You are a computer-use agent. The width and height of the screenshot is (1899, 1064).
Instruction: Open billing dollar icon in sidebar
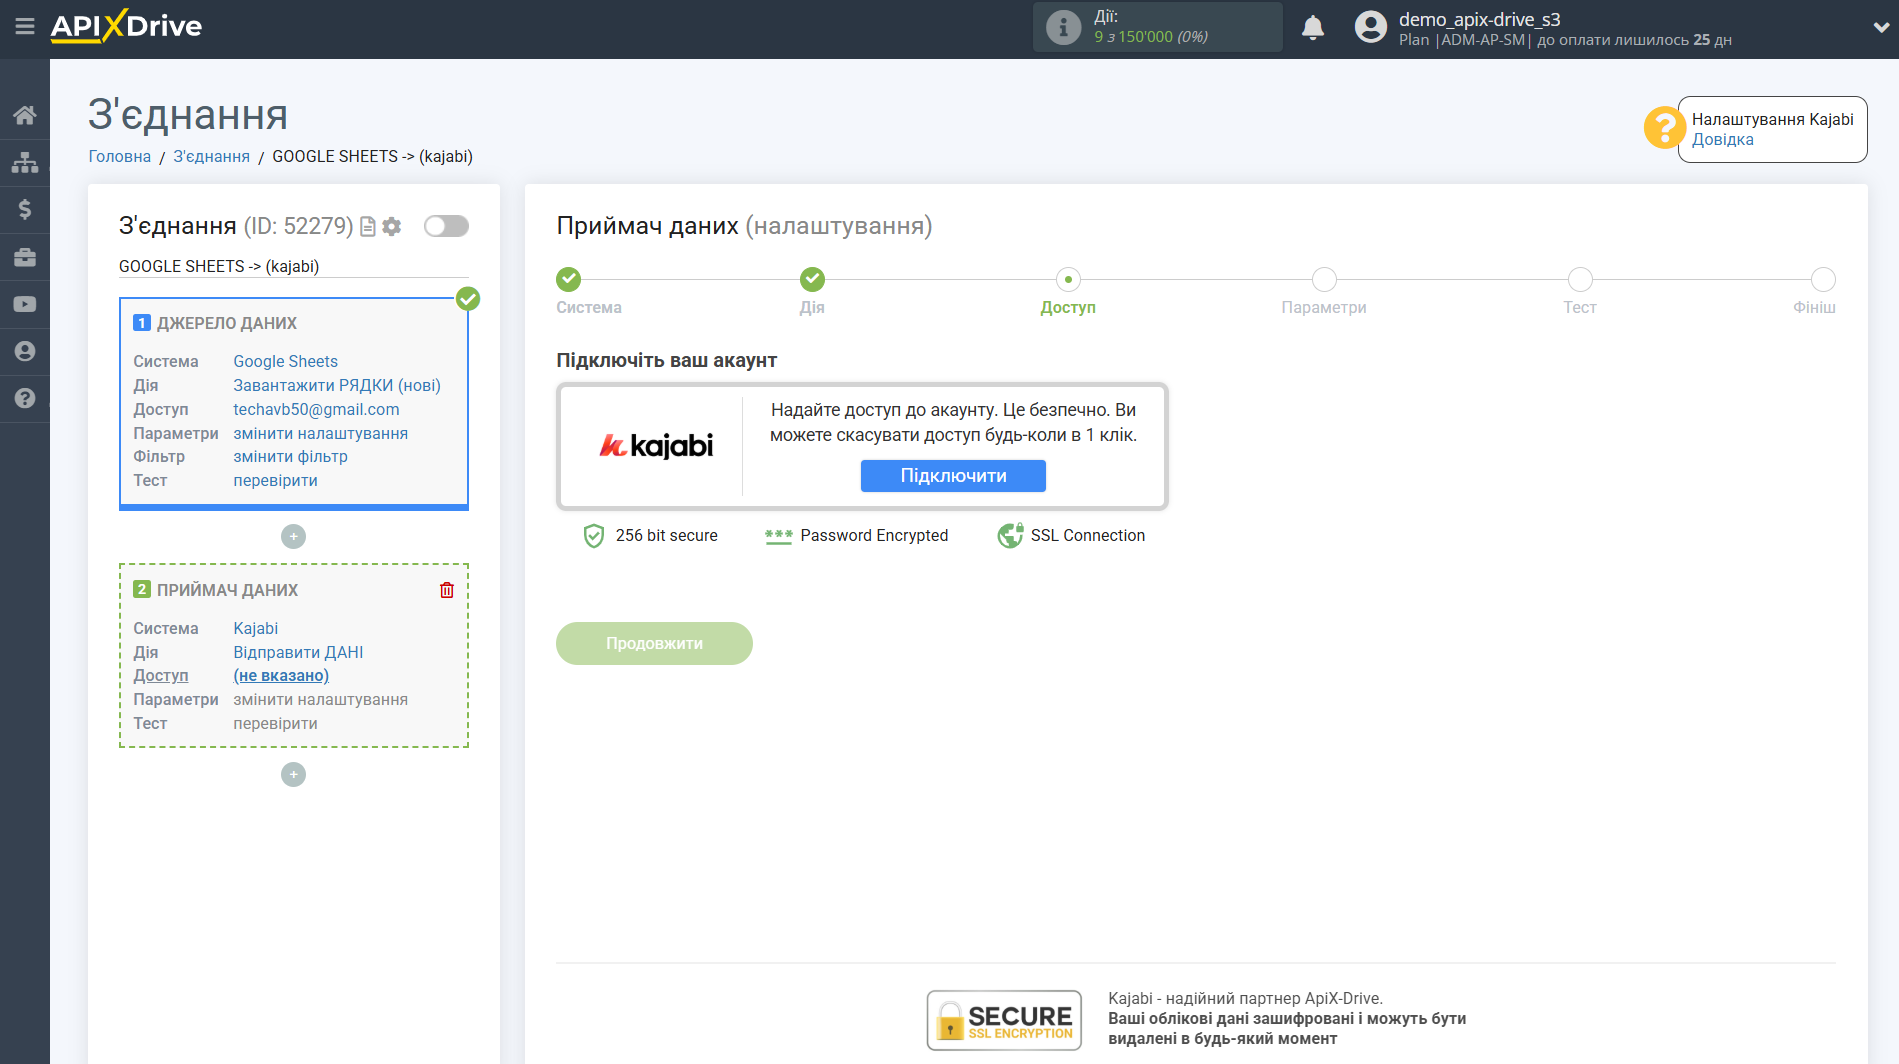[x=24, y=209]
